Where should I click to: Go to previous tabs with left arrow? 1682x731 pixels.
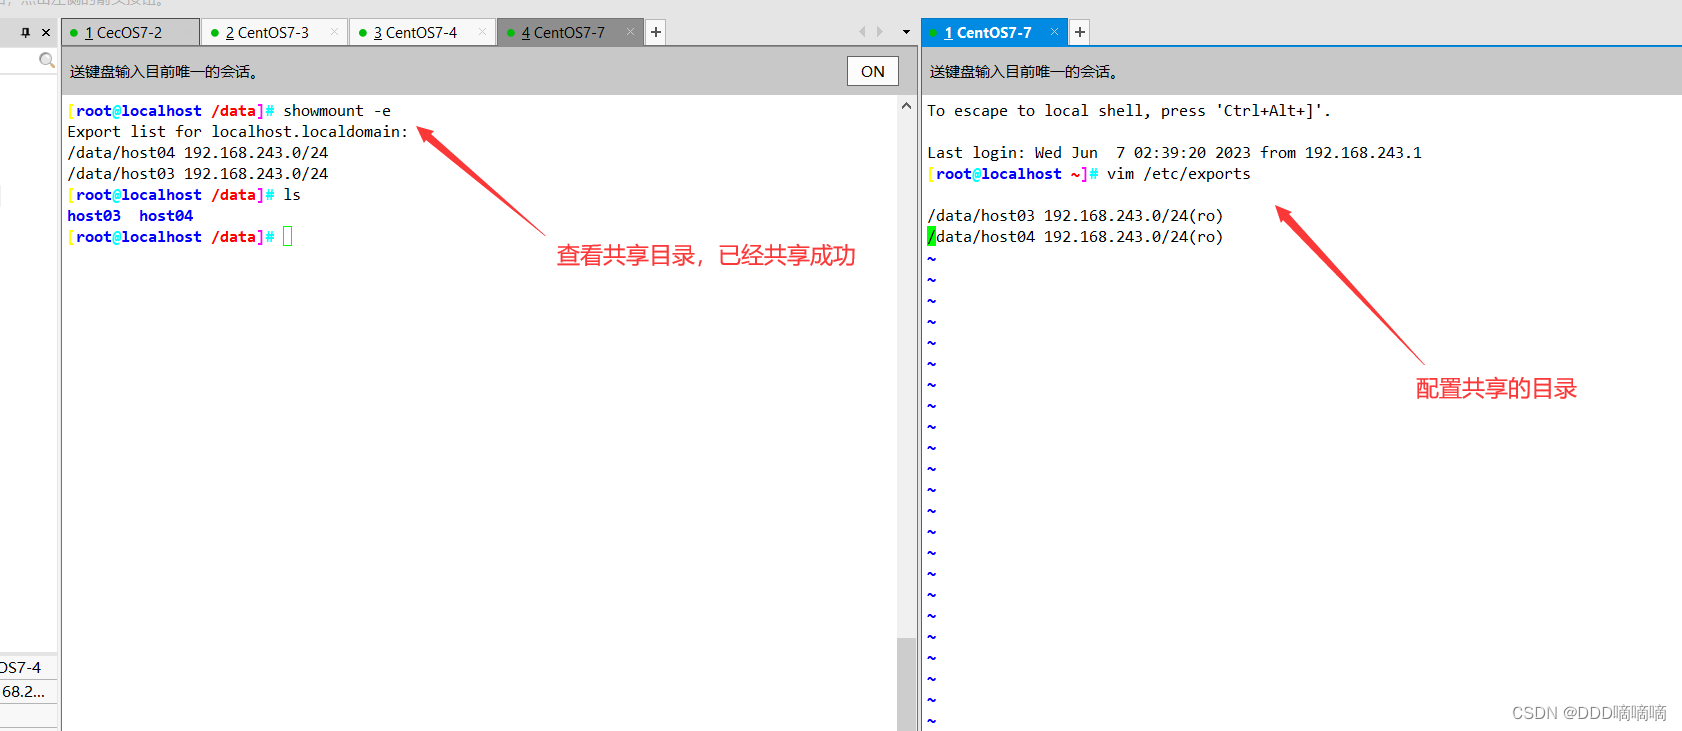(x=862, y=32)
